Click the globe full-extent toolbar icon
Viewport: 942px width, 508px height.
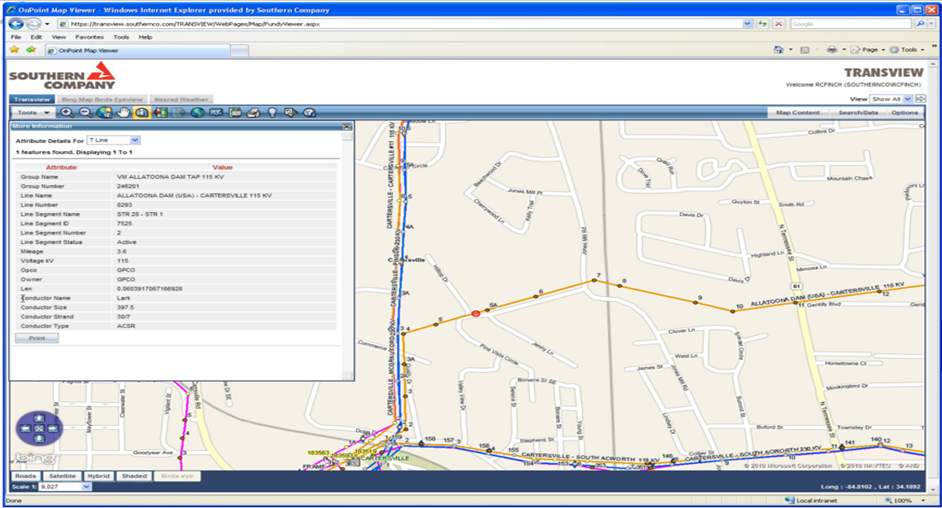point(105,112)
